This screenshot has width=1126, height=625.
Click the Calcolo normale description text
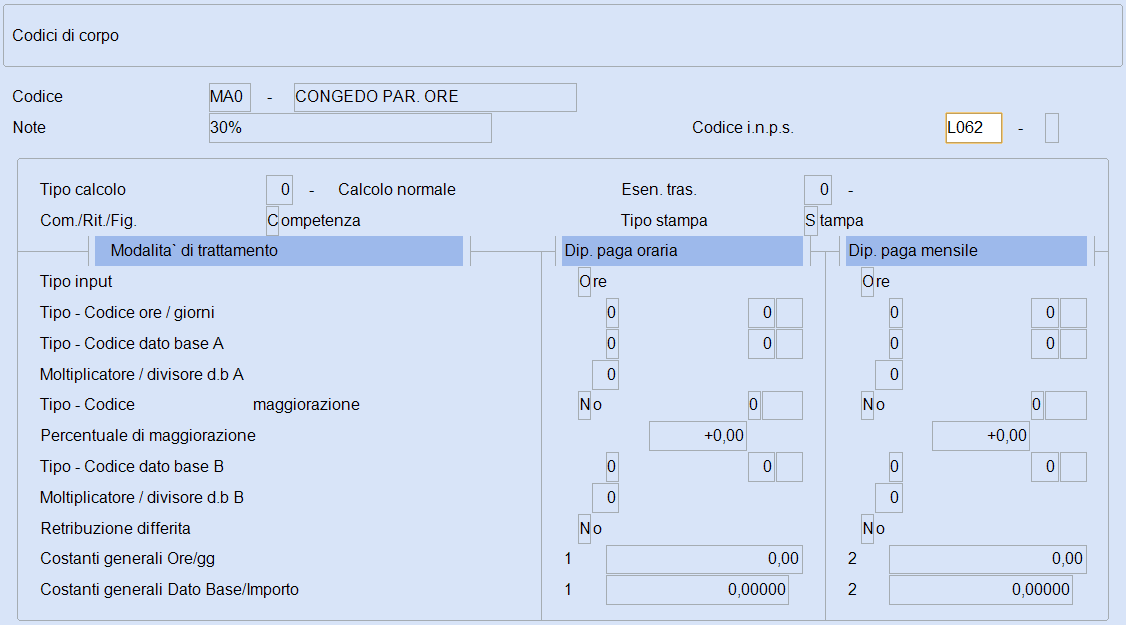(x=397, y=190)
